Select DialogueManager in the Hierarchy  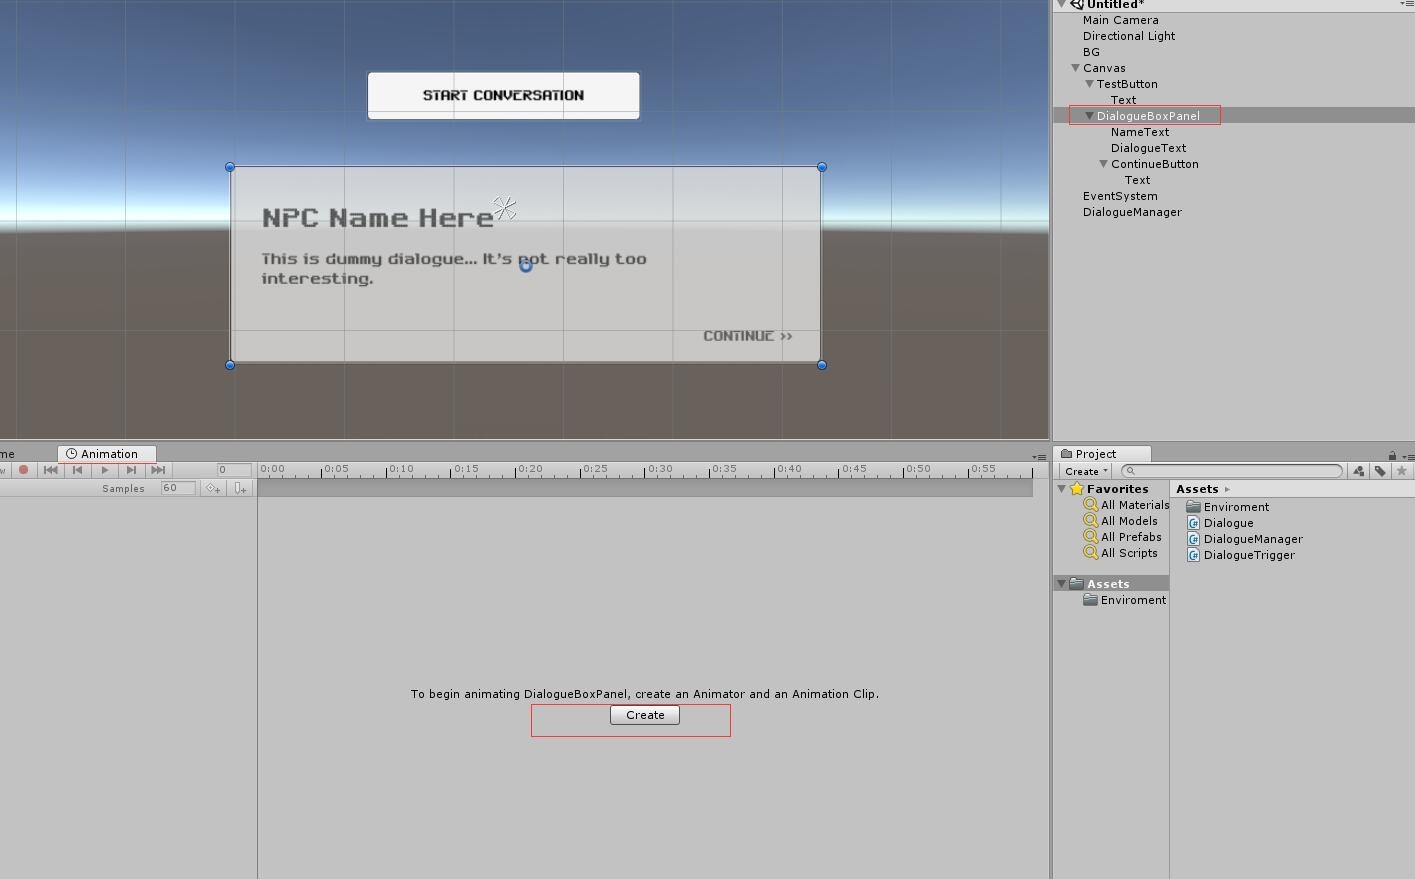coord(1132,212)
